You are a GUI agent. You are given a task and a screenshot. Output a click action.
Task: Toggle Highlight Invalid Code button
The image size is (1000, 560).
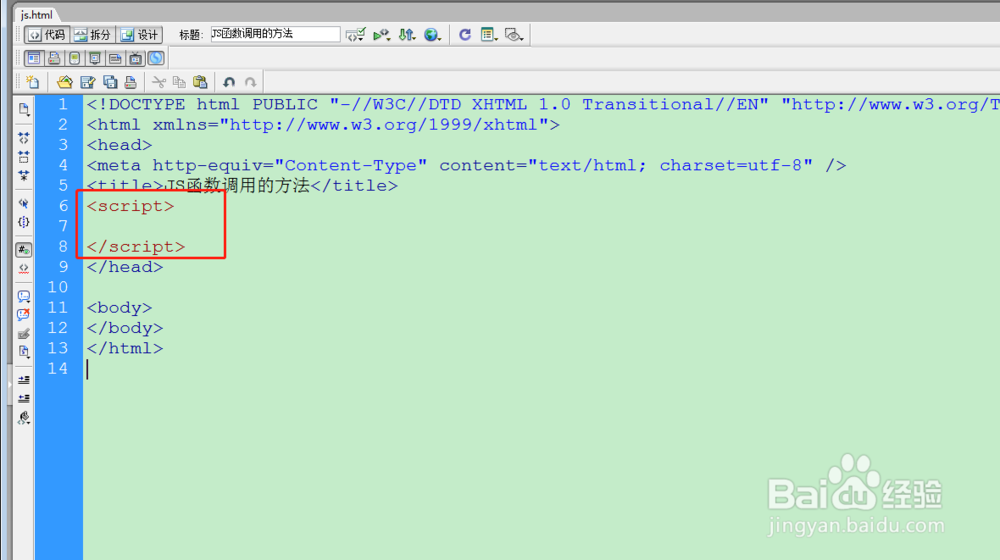coord(24,269)
